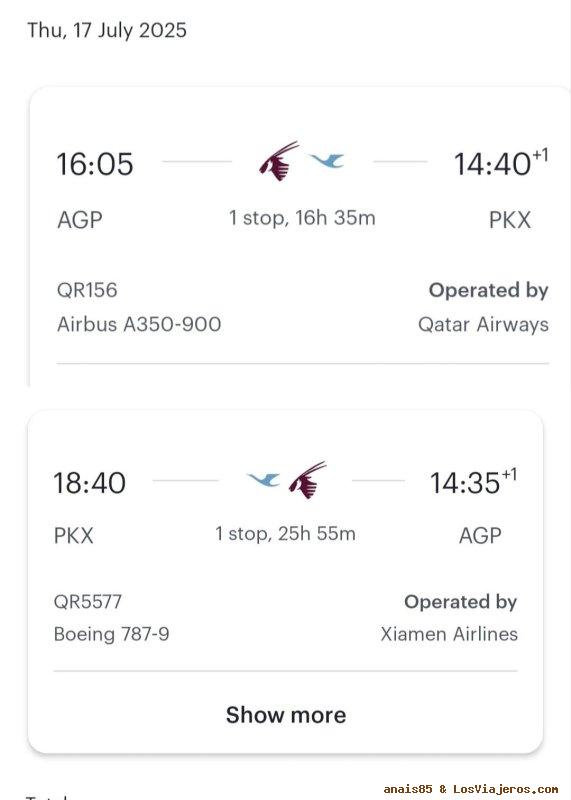The width and height of the screenshot is (571, 800).
Task: Select flight number QR156
Action: tap(87, 290)
